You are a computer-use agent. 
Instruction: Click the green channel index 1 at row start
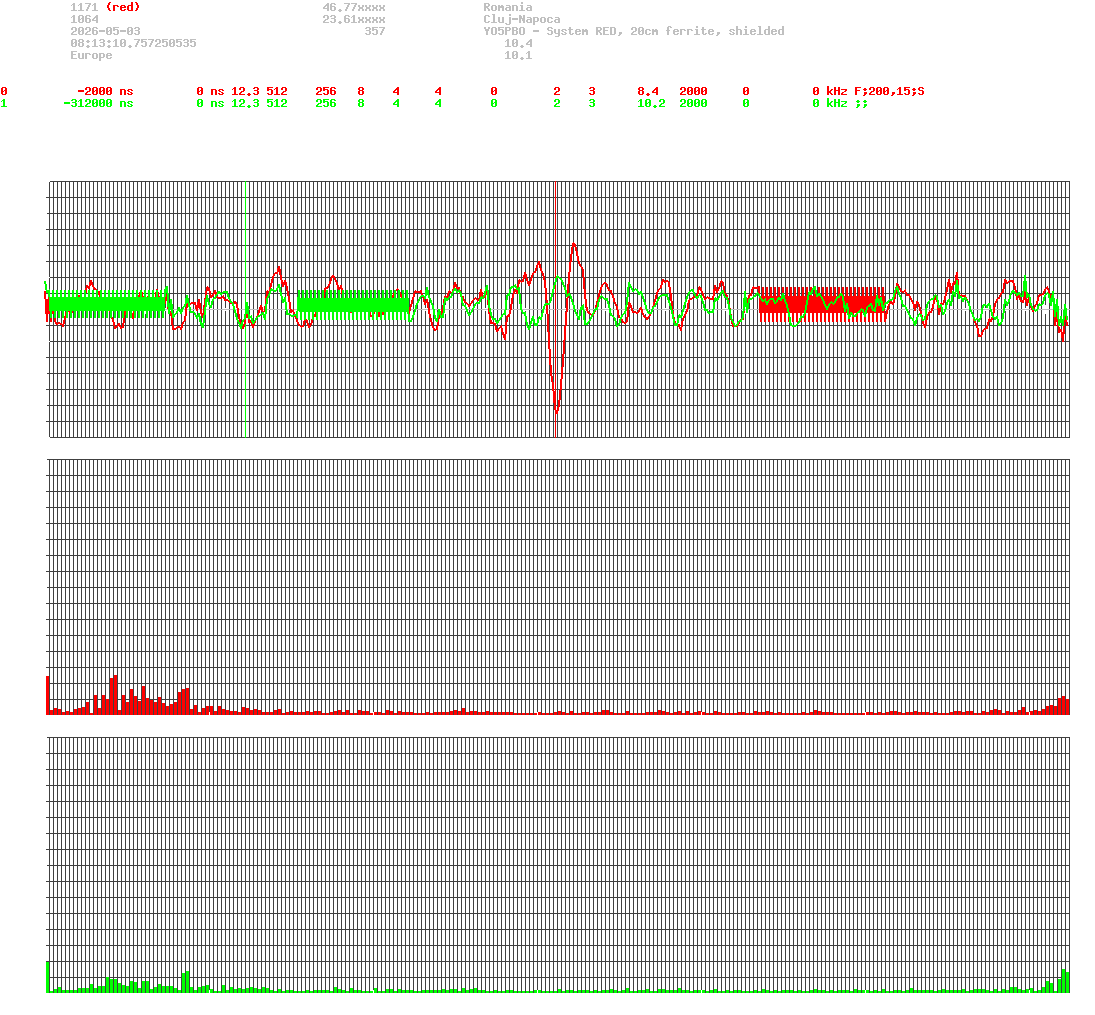coord(4,103)
